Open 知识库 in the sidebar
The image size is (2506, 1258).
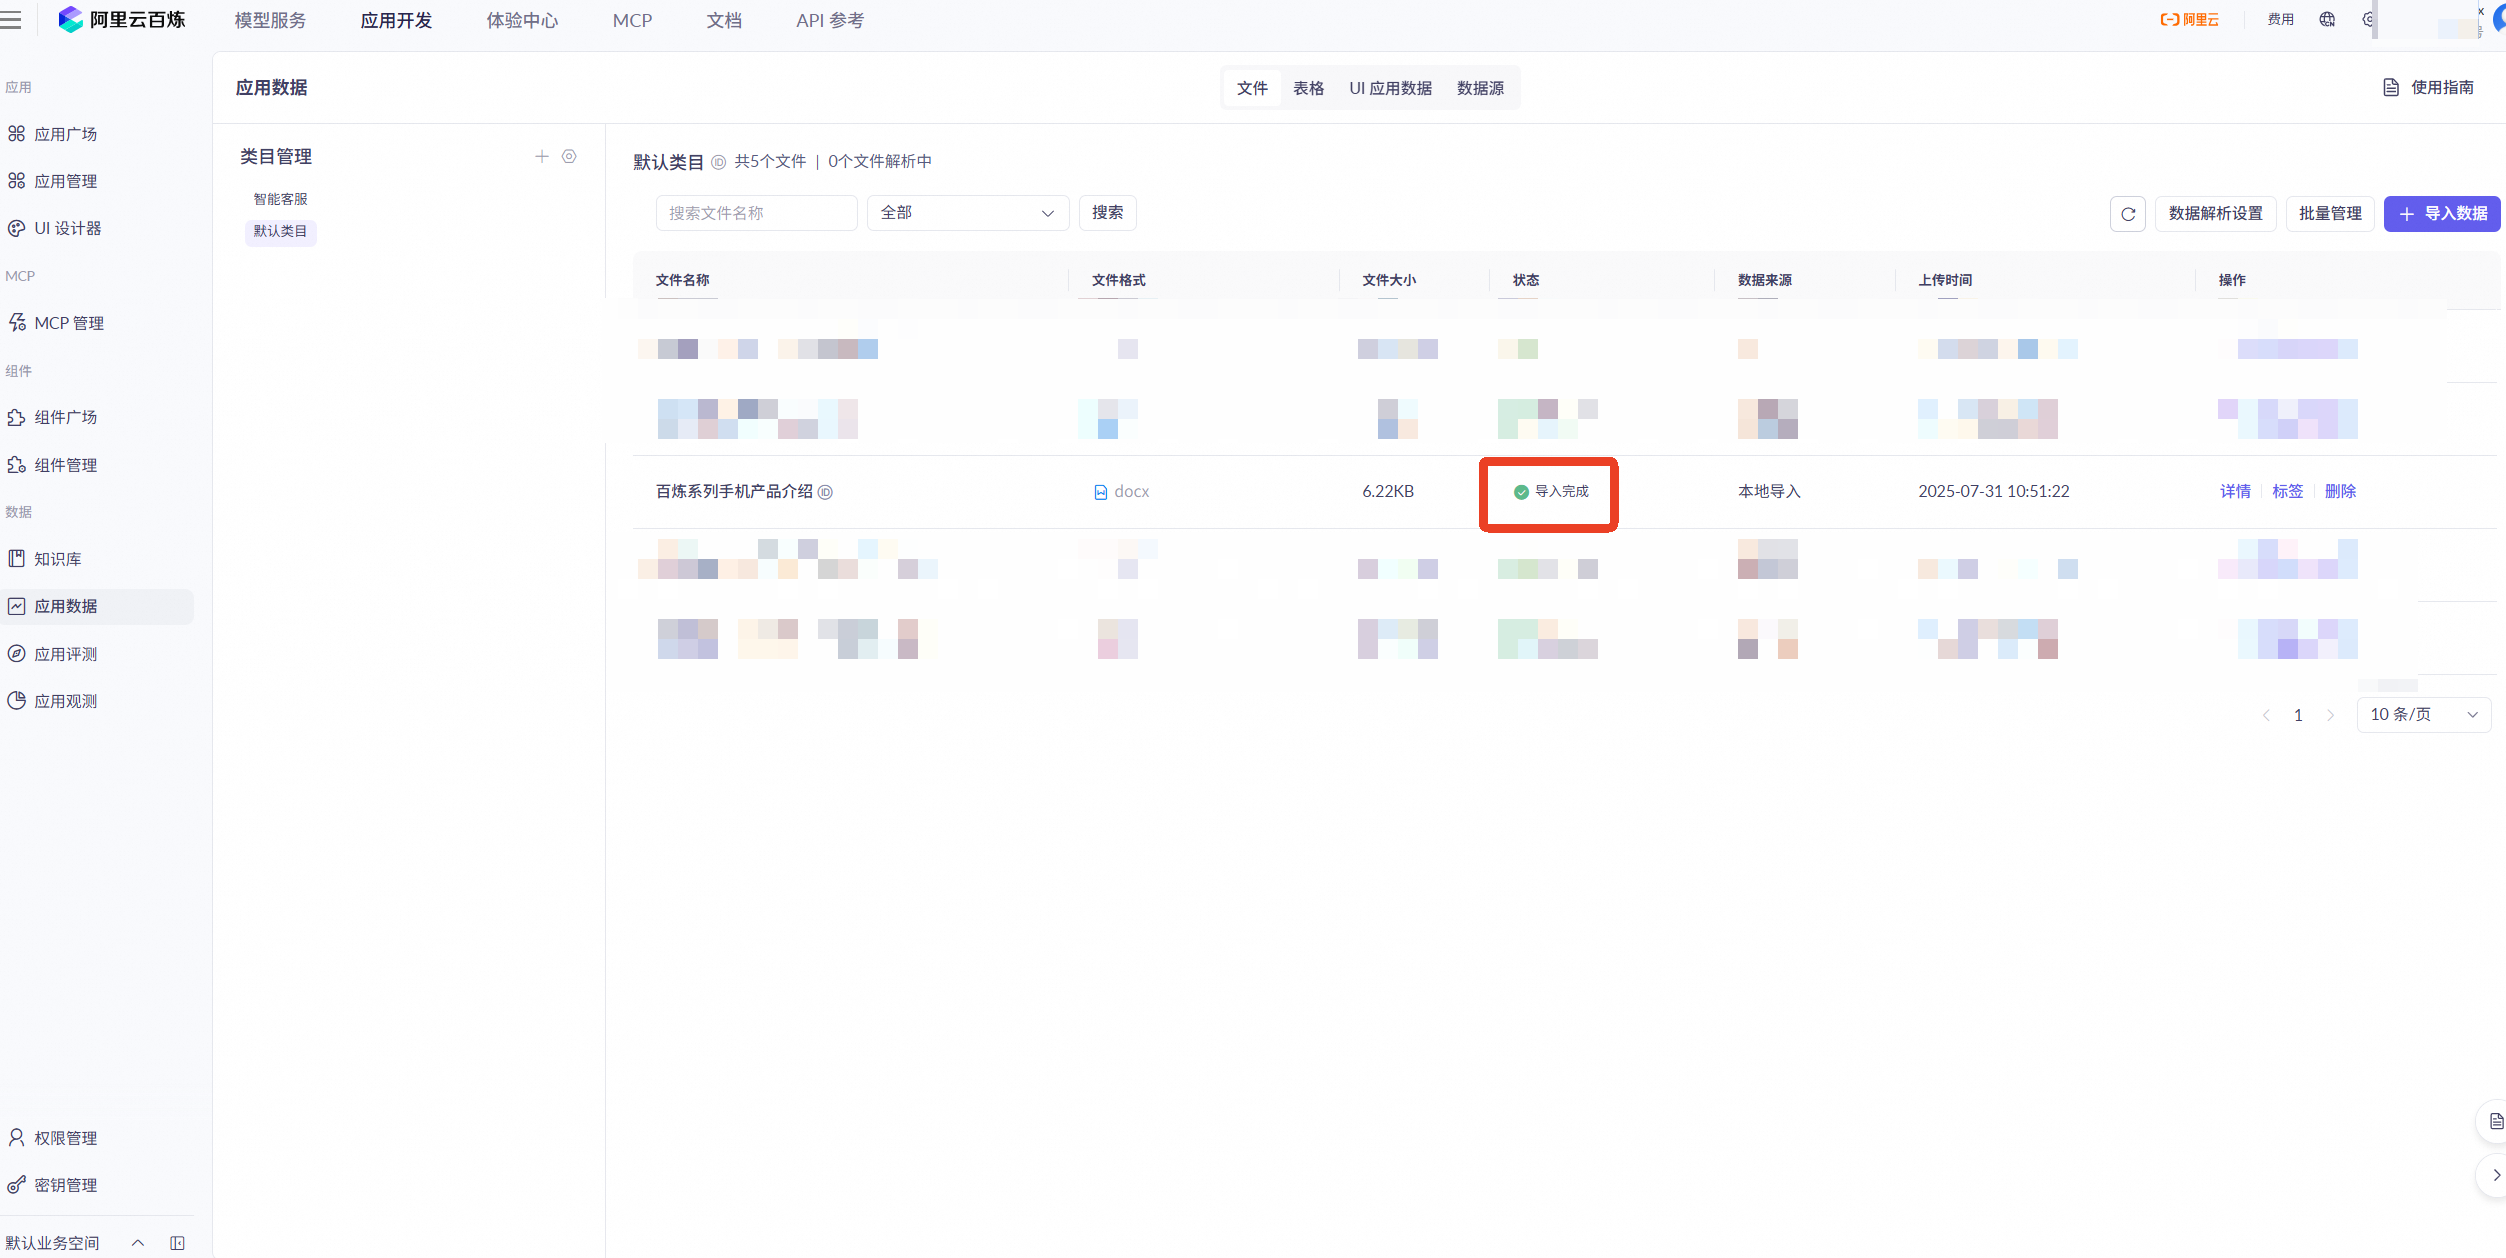tap(58, 560)
